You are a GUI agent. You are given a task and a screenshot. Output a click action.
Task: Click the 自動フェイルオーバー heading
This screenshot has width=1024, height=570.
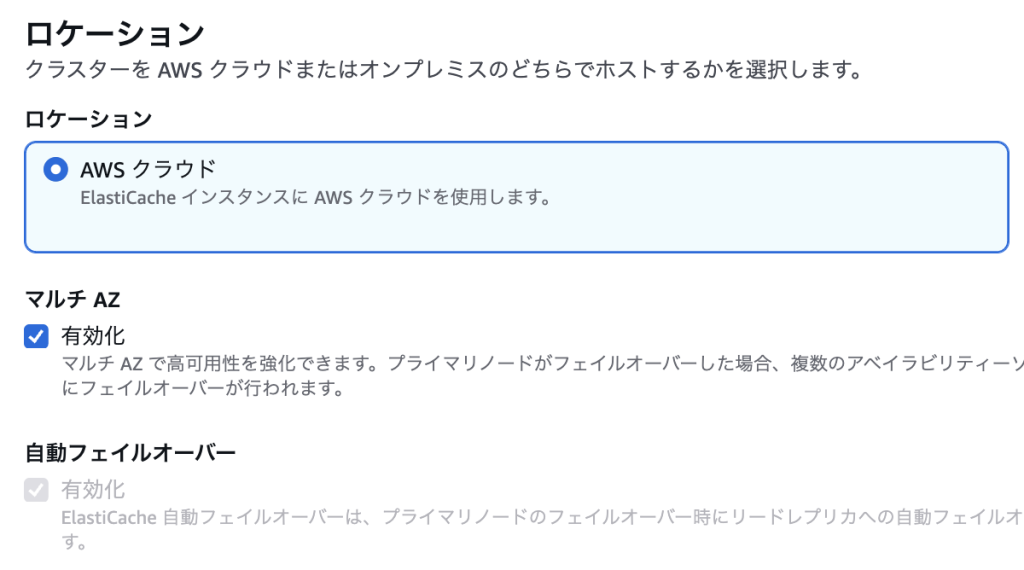click(130, 453)
